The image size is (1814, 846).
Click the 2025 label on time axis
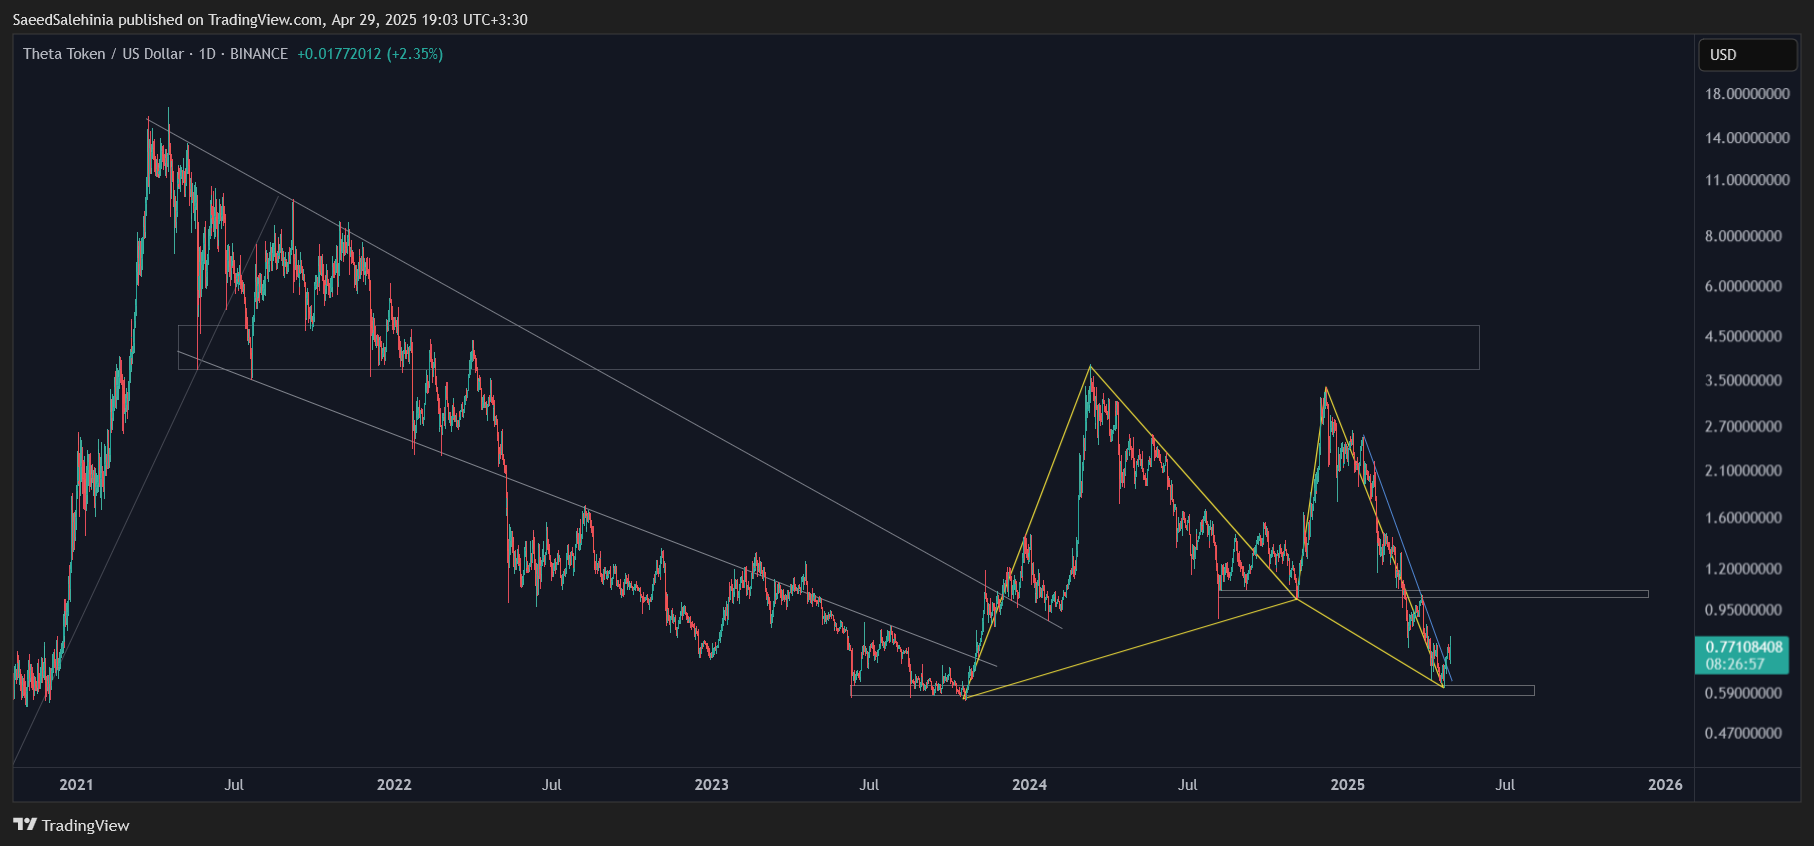[x=1348, y=785]
